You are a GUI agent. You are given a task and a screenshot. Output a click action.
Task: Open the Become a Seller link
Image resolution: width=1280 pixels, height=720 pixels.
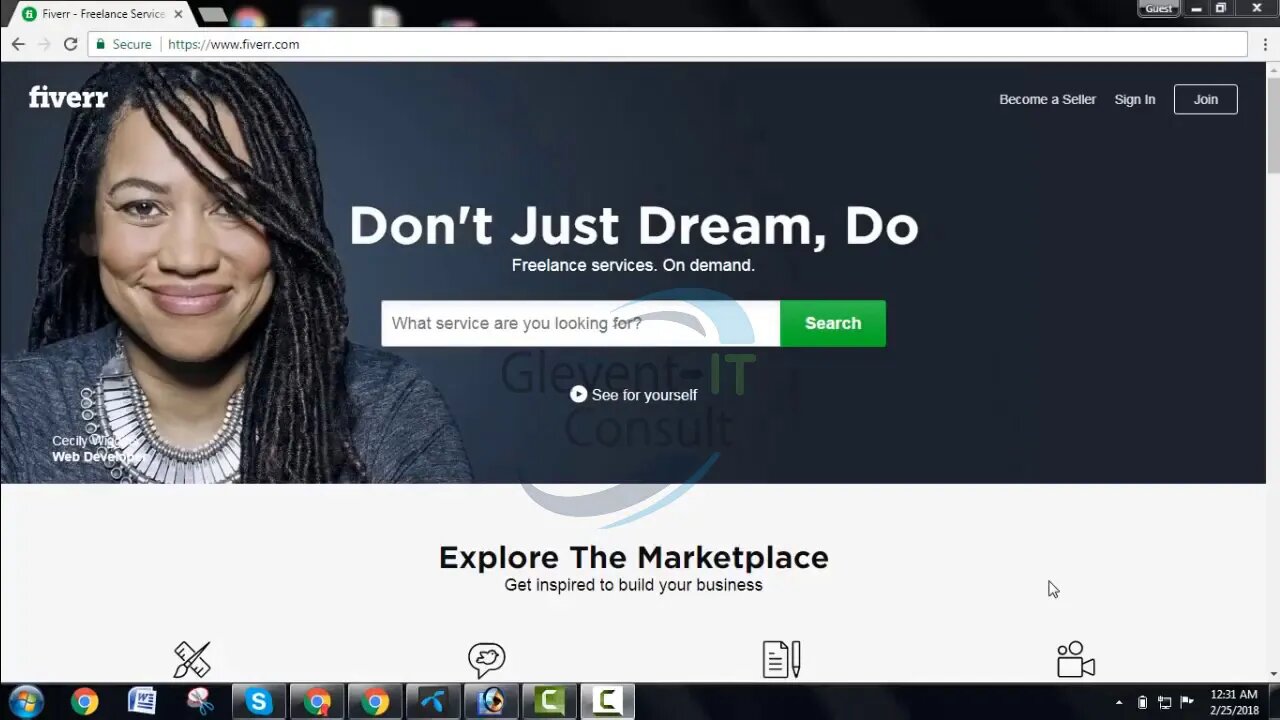[1047, 99]
